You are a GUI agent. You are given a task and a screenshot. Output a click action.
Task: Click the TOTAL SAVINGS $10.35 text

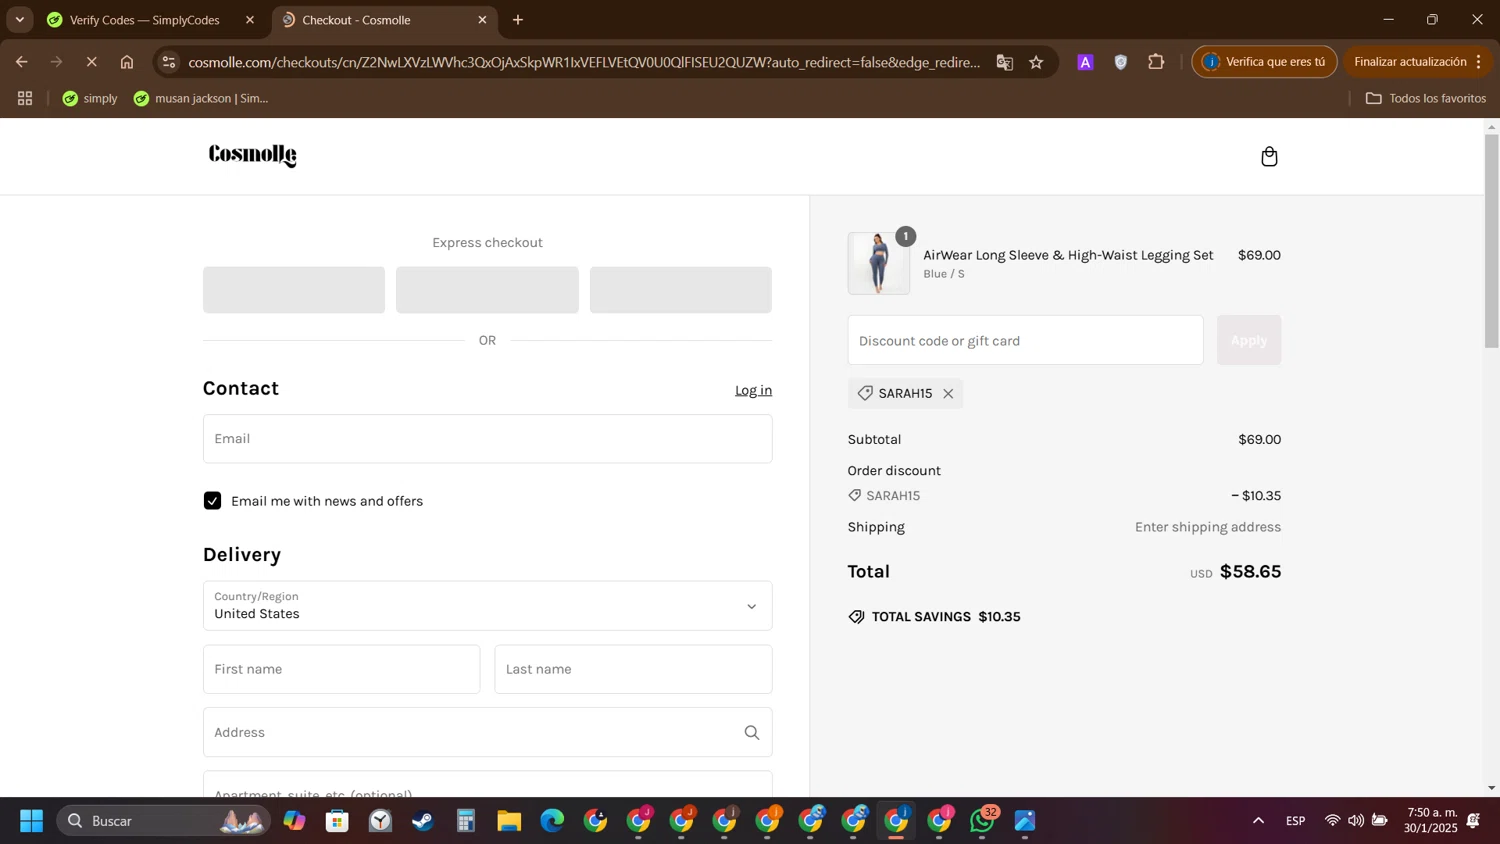pos(946,617)
